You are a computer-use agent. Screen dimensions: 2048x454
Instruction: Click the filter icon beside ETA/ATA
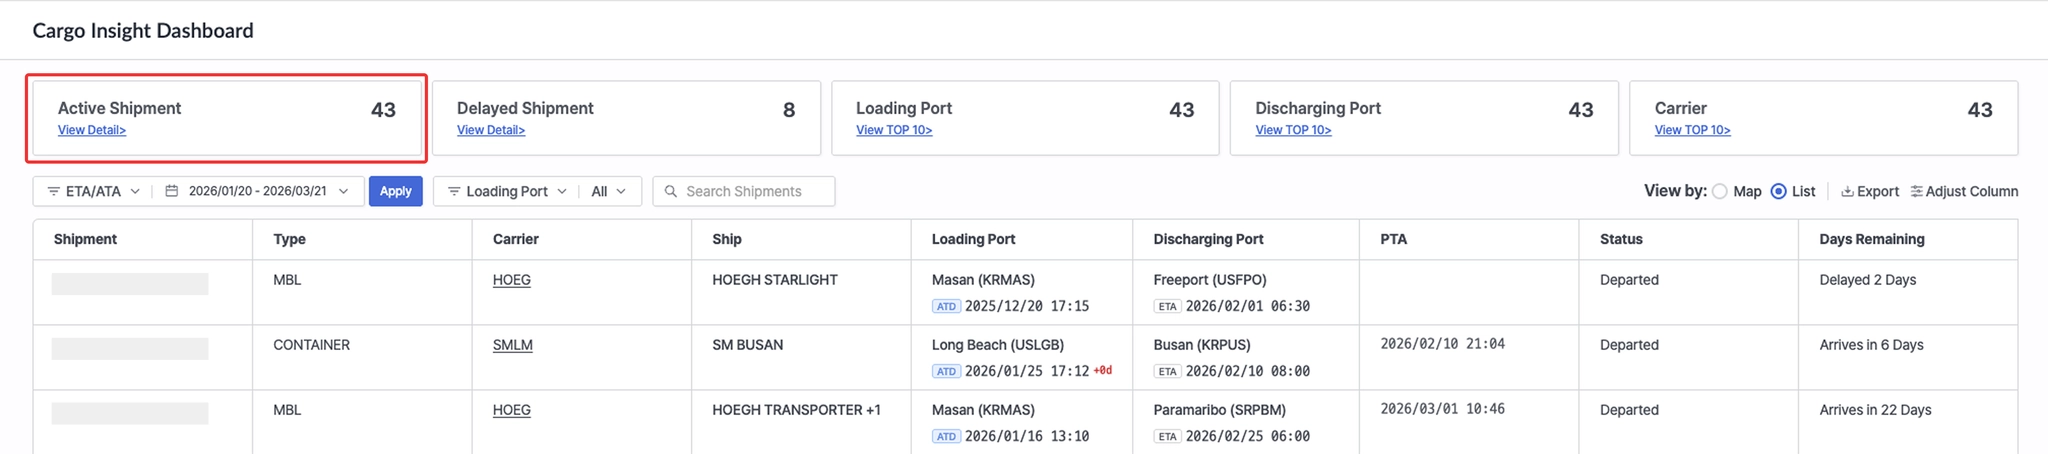(x=54, y=191)
